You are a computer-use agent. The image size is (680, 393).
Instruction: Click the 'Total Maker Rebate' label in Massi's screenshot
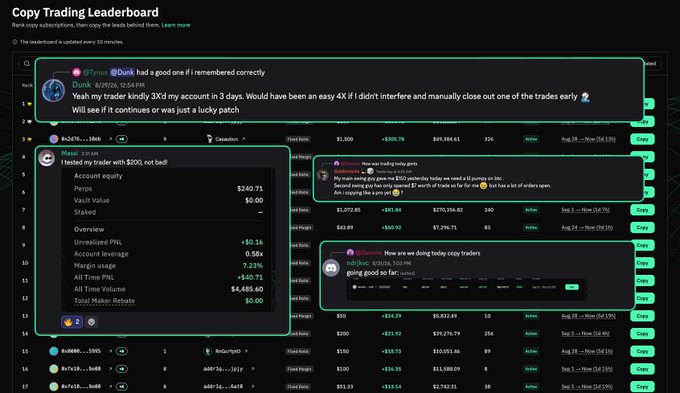[104, 301]
